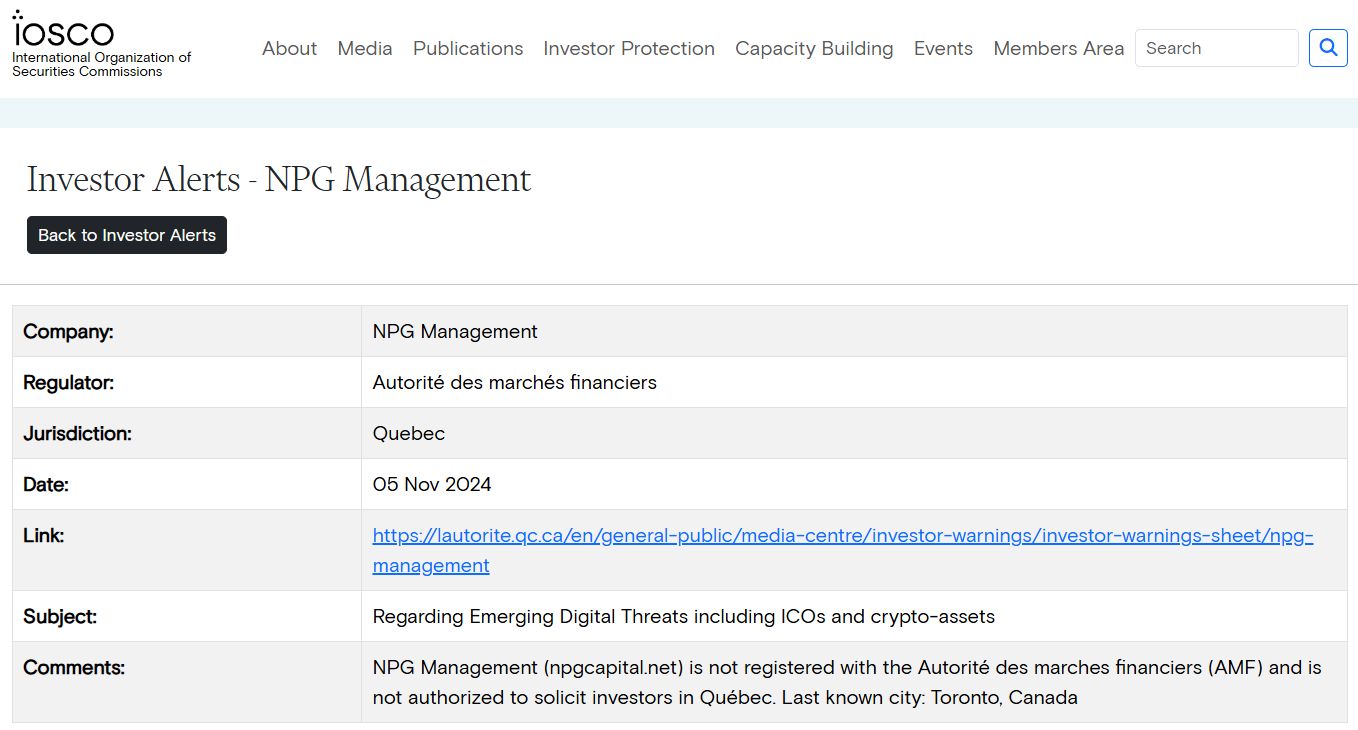The width and height of the screenshot is (1358, 730).
Task: Follow the lautorite.qc.ca investor warning link
Action: (842, 536)
